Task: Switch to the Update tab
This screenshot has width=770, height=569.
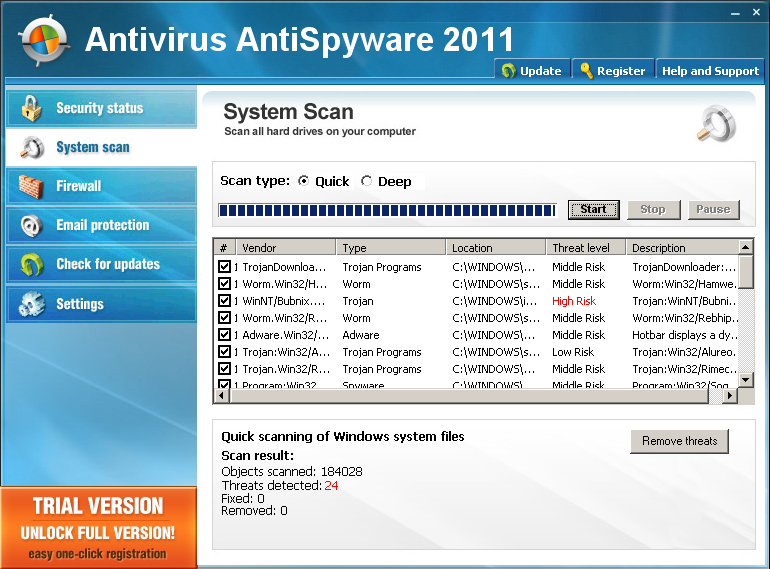Action: (532, 71)
